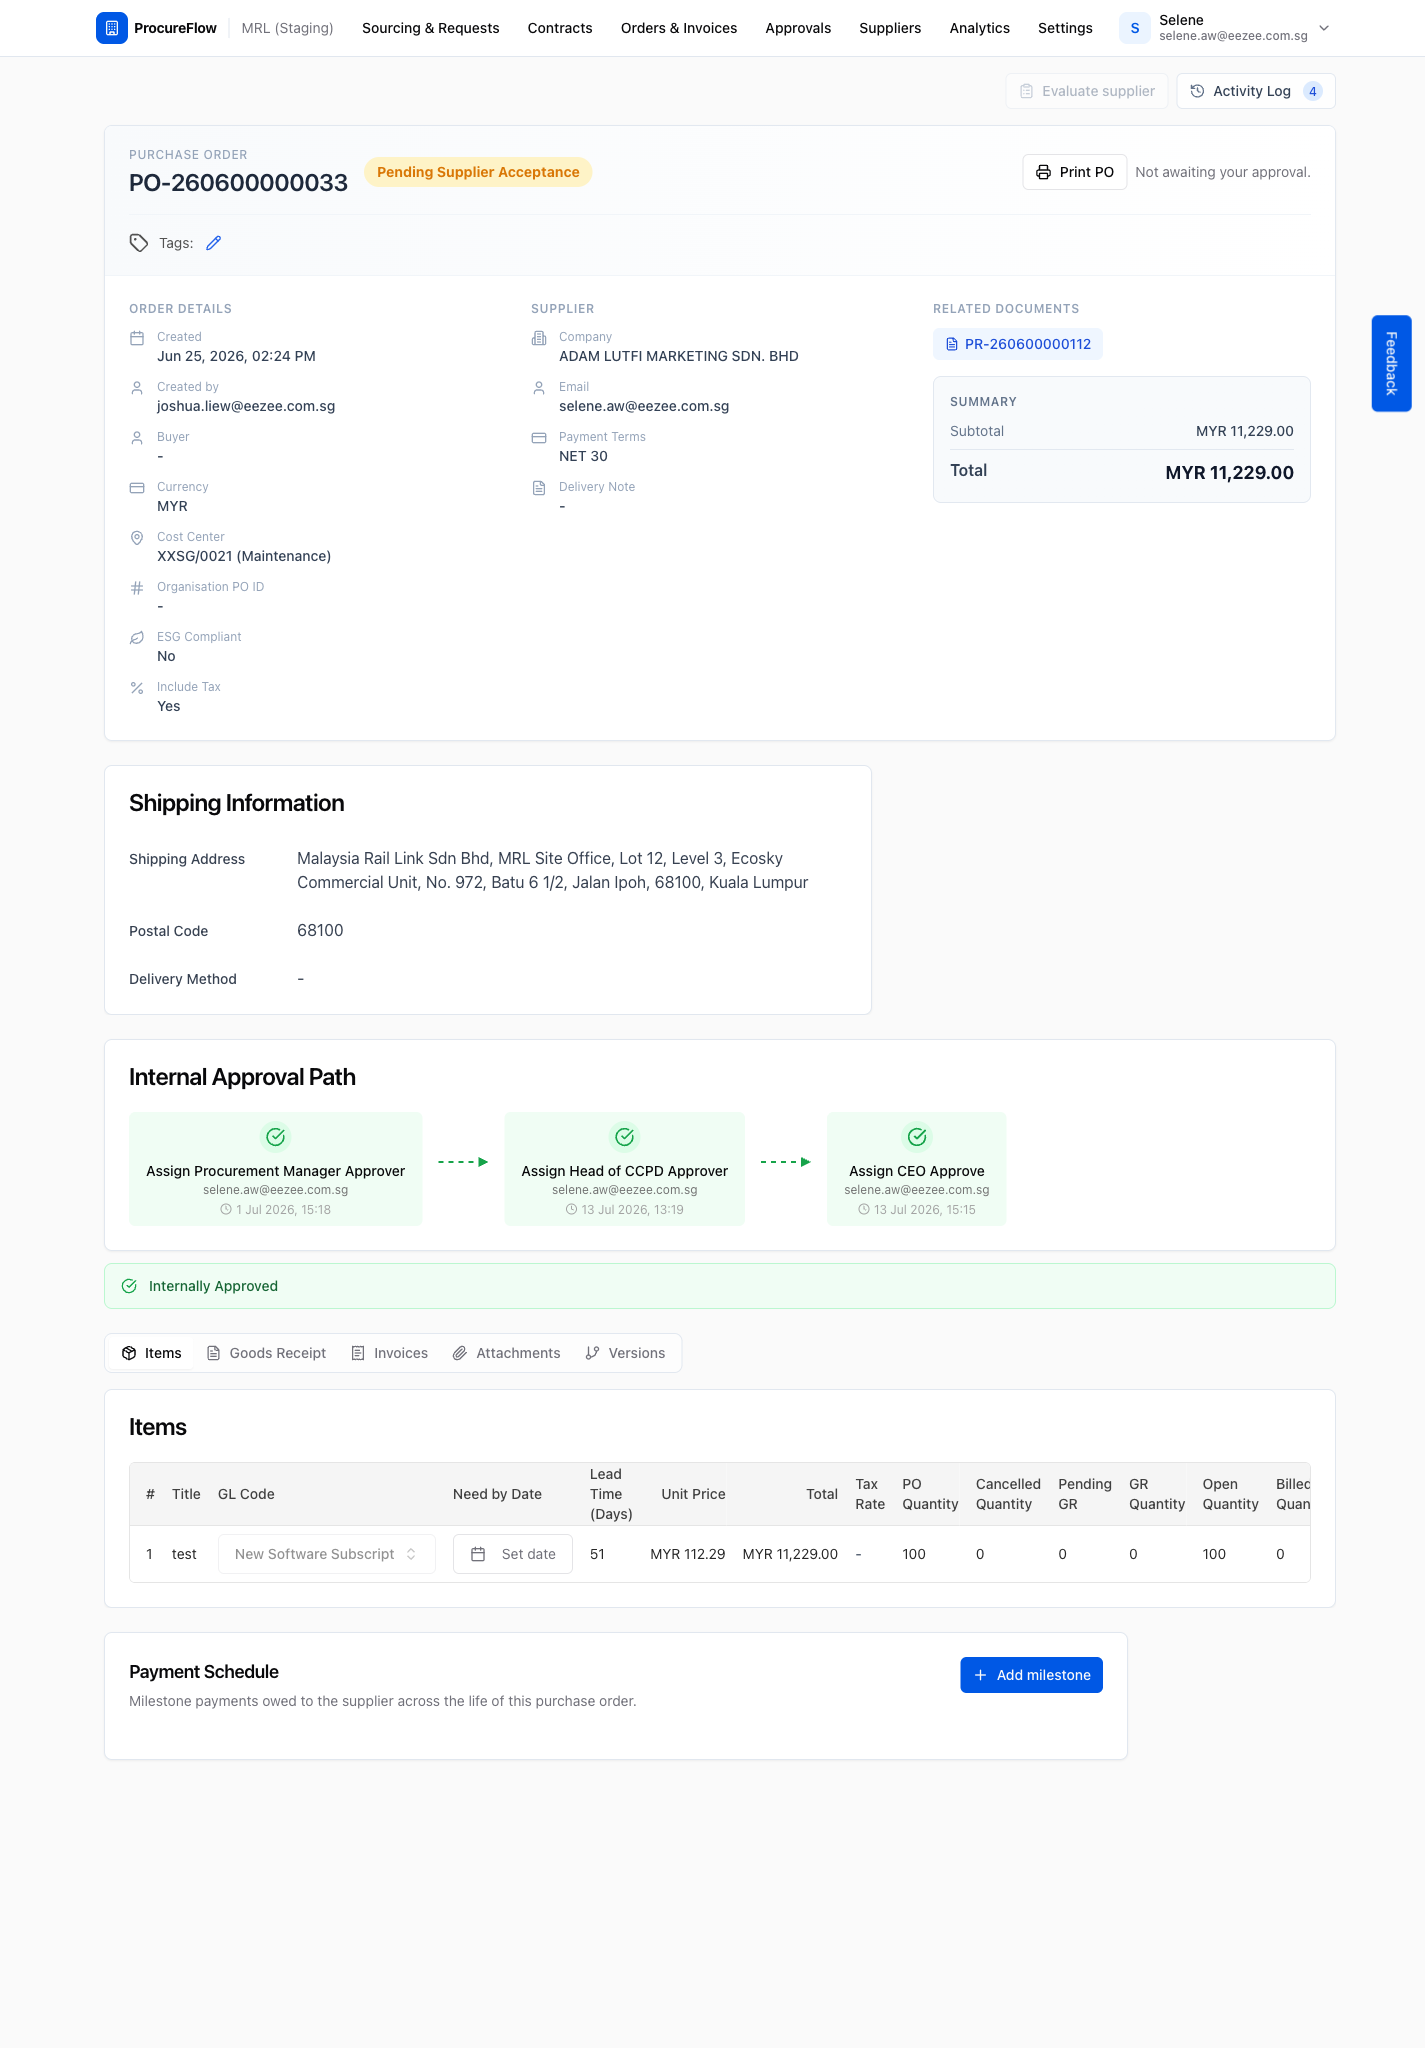Click the person icon next to Buyer
Viewport: 1425px width, 2063px height.
137,438
